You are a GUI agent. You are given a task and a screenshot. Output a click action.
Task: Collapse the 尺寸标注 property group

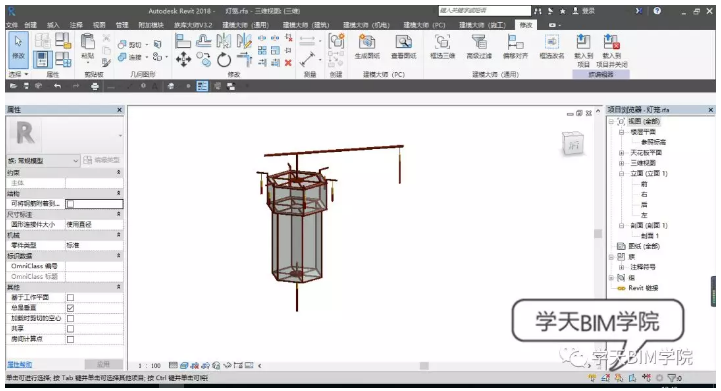click(119, 214)
